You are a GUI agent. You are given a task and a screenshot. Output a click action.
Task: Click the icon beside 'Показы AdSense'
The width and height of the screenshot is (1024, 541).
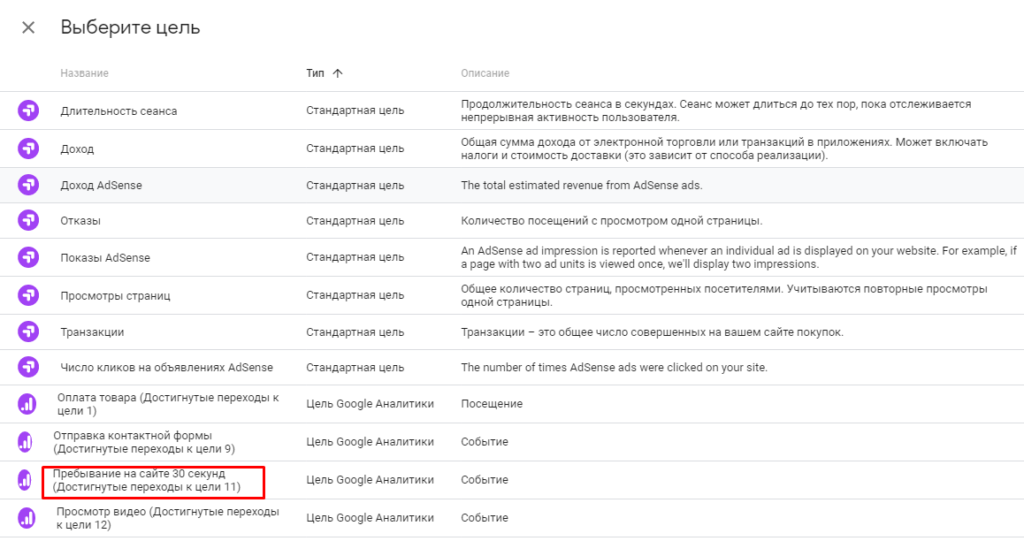point(29,257)
